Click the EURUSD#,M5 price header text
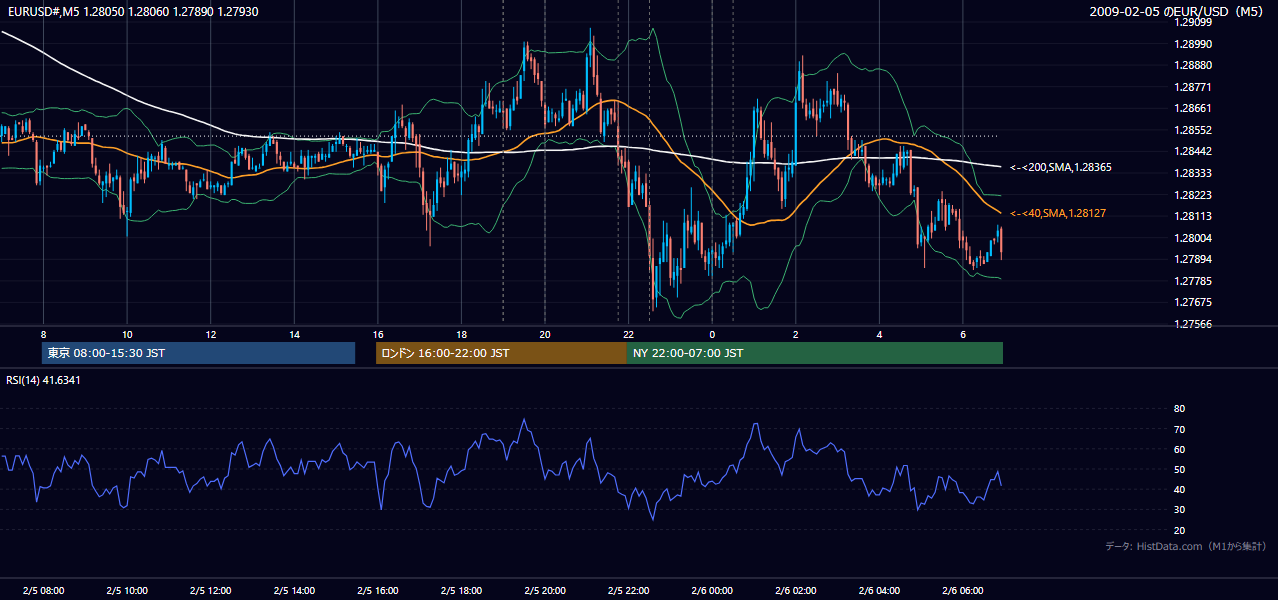 point(133,11)
